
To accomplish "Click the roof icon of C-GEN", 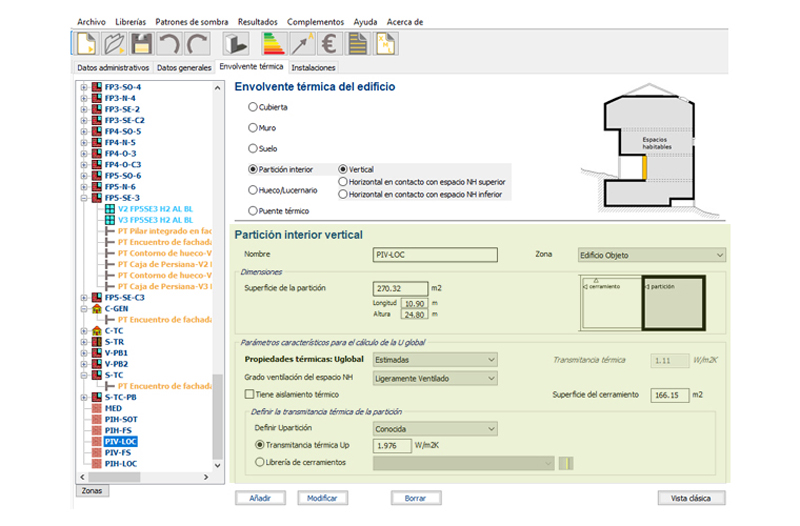I will point(96,309).
